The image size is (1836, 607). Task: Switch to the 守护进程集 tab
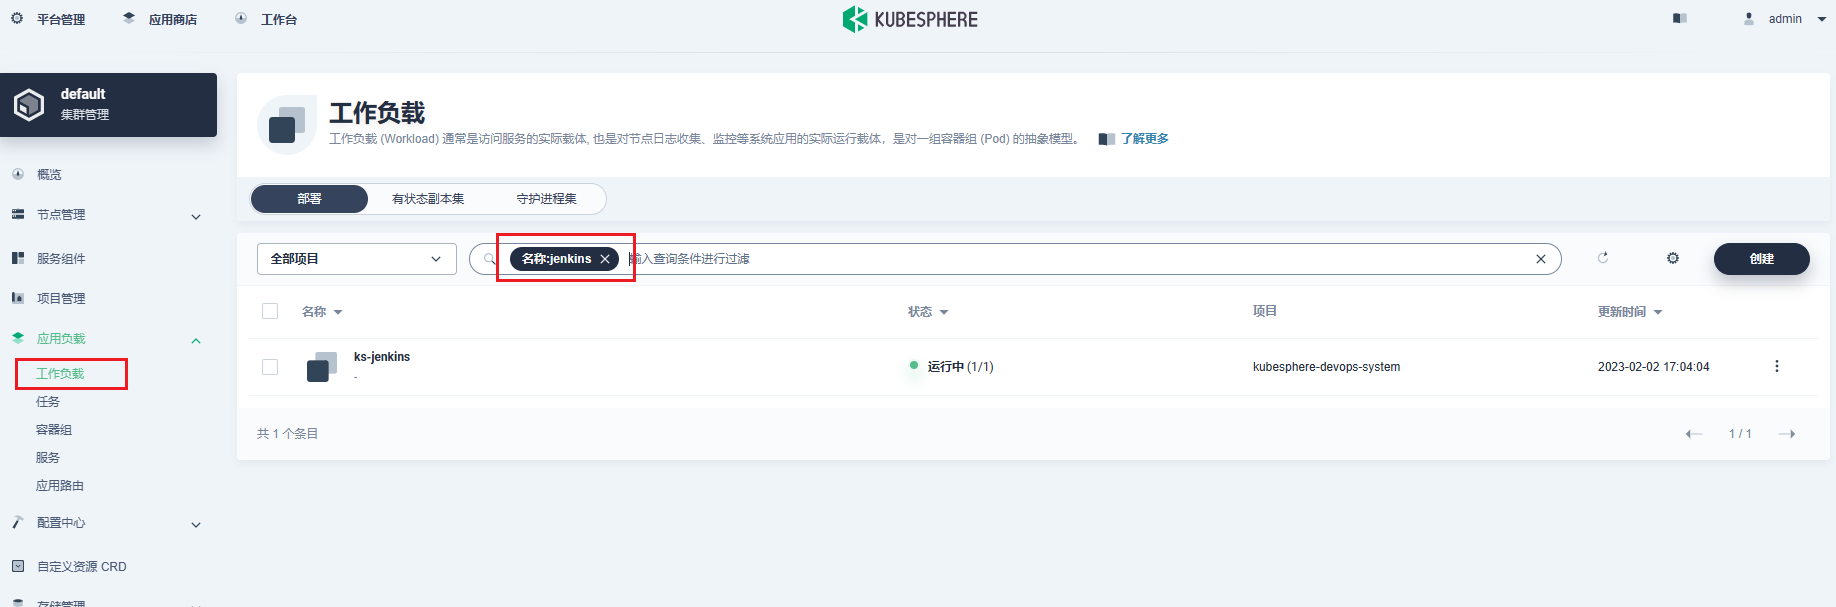coord(546,199)
